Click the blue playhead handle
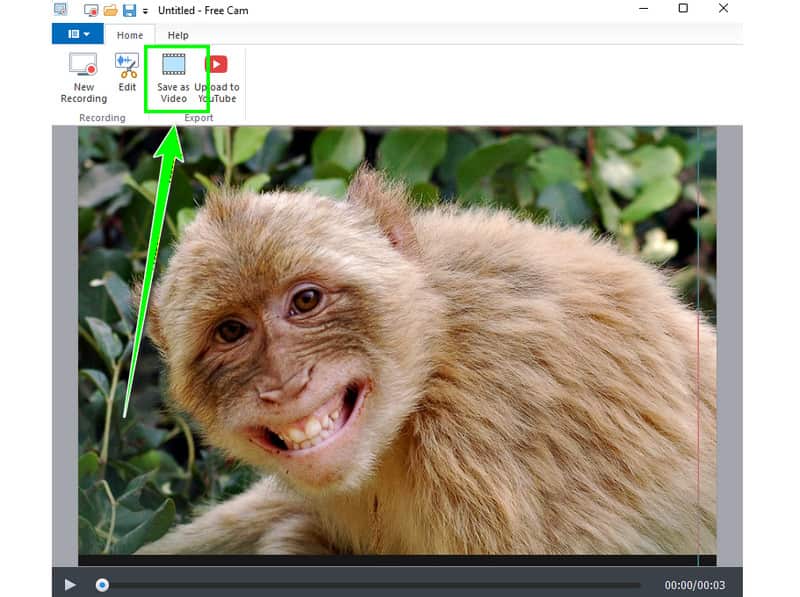800x597 pixels. coord(102,585)
